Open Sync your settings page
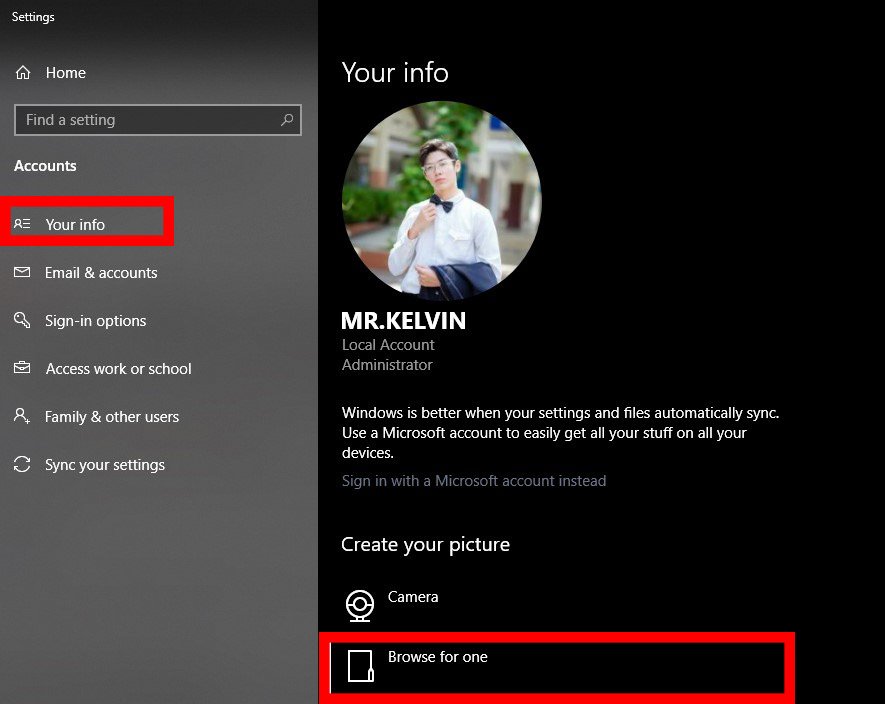Viewport: 885px width, 704px height. [105, 465]
